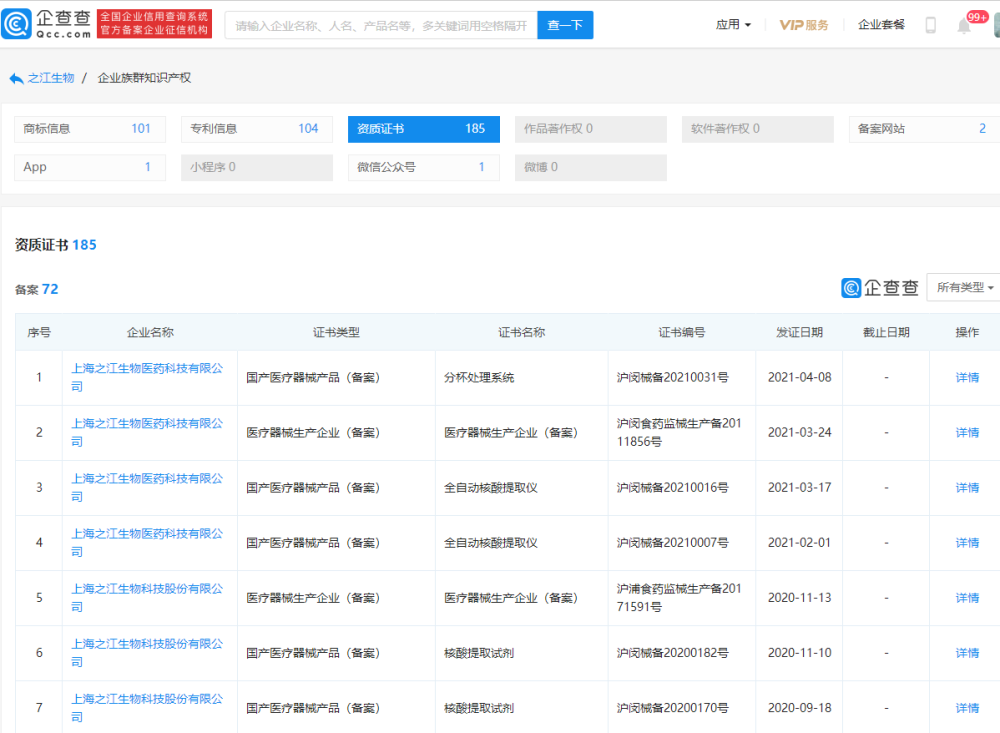Image resolution: width=1000 pixels, height=733 pixels.
Task: Click the 证书类型 column header
Action: (336, 332)
